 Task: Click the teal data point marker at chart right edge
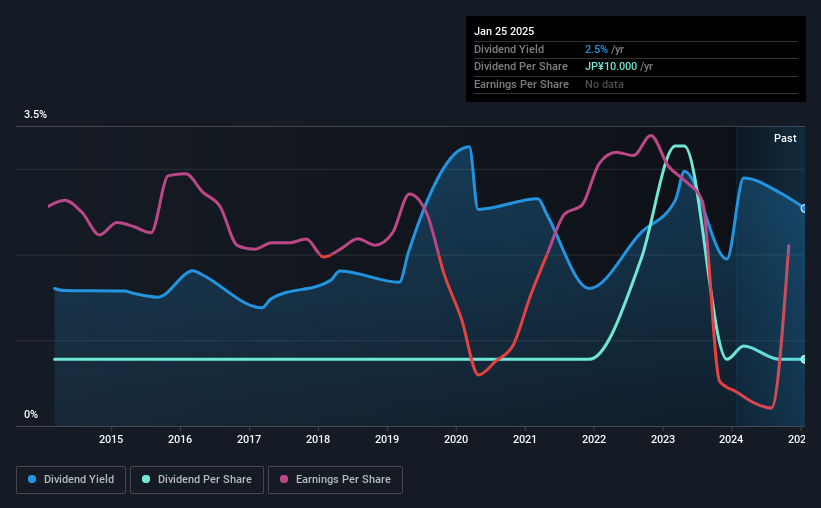coord(804,359)
